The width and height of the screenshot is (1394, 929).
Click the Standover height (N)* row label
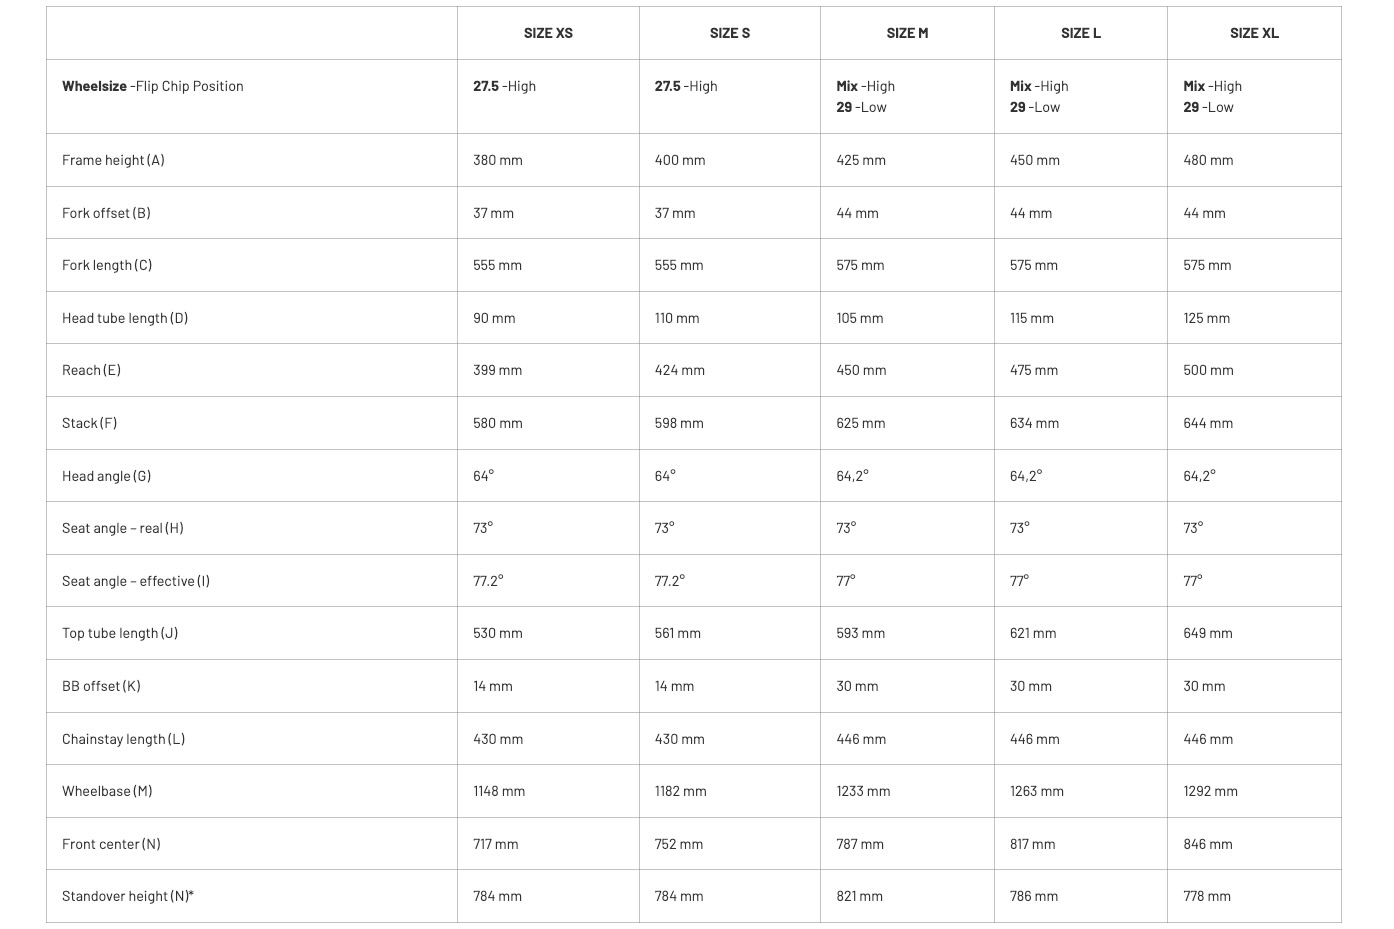pos(128,896)
